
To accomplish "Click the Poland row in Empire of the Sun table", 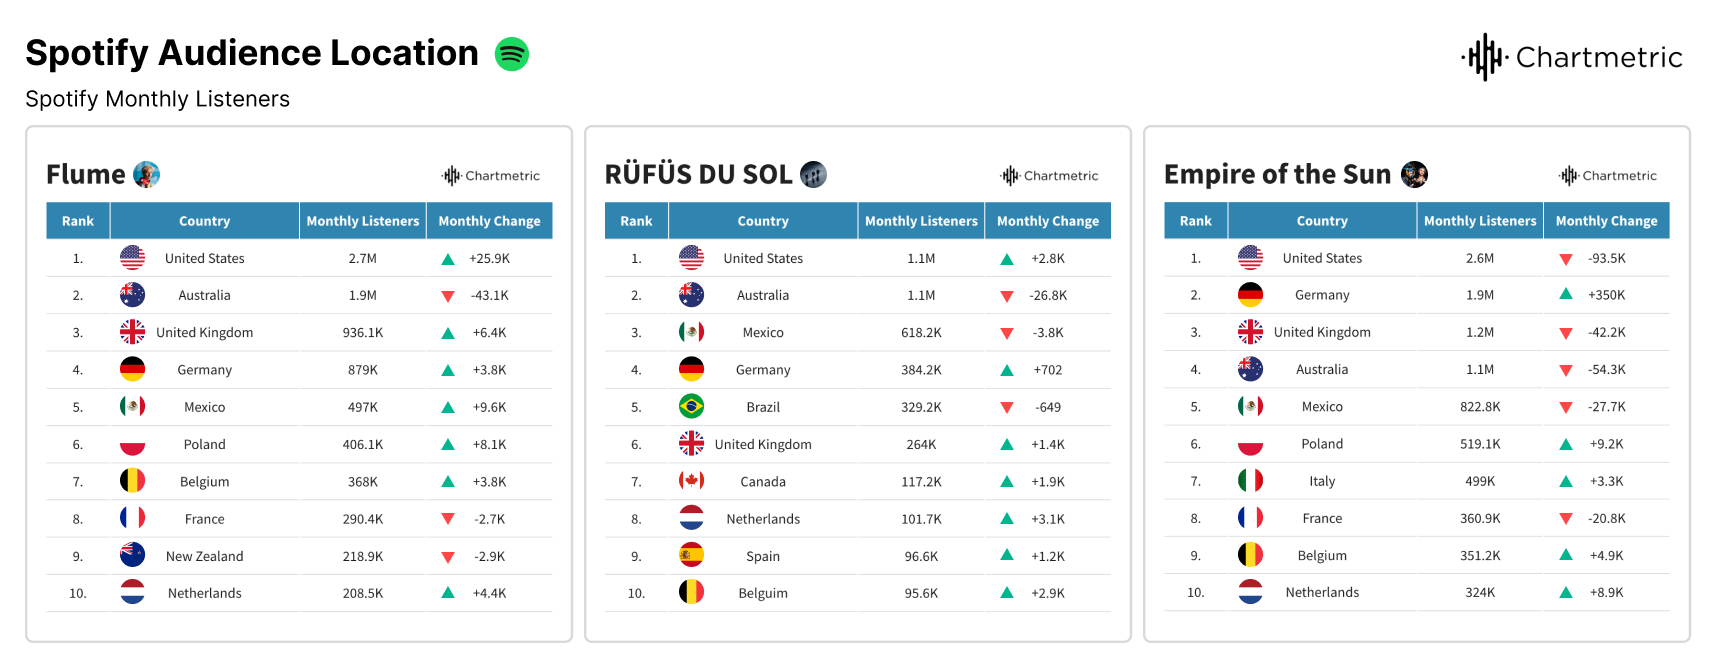I will pos(1322,444).
